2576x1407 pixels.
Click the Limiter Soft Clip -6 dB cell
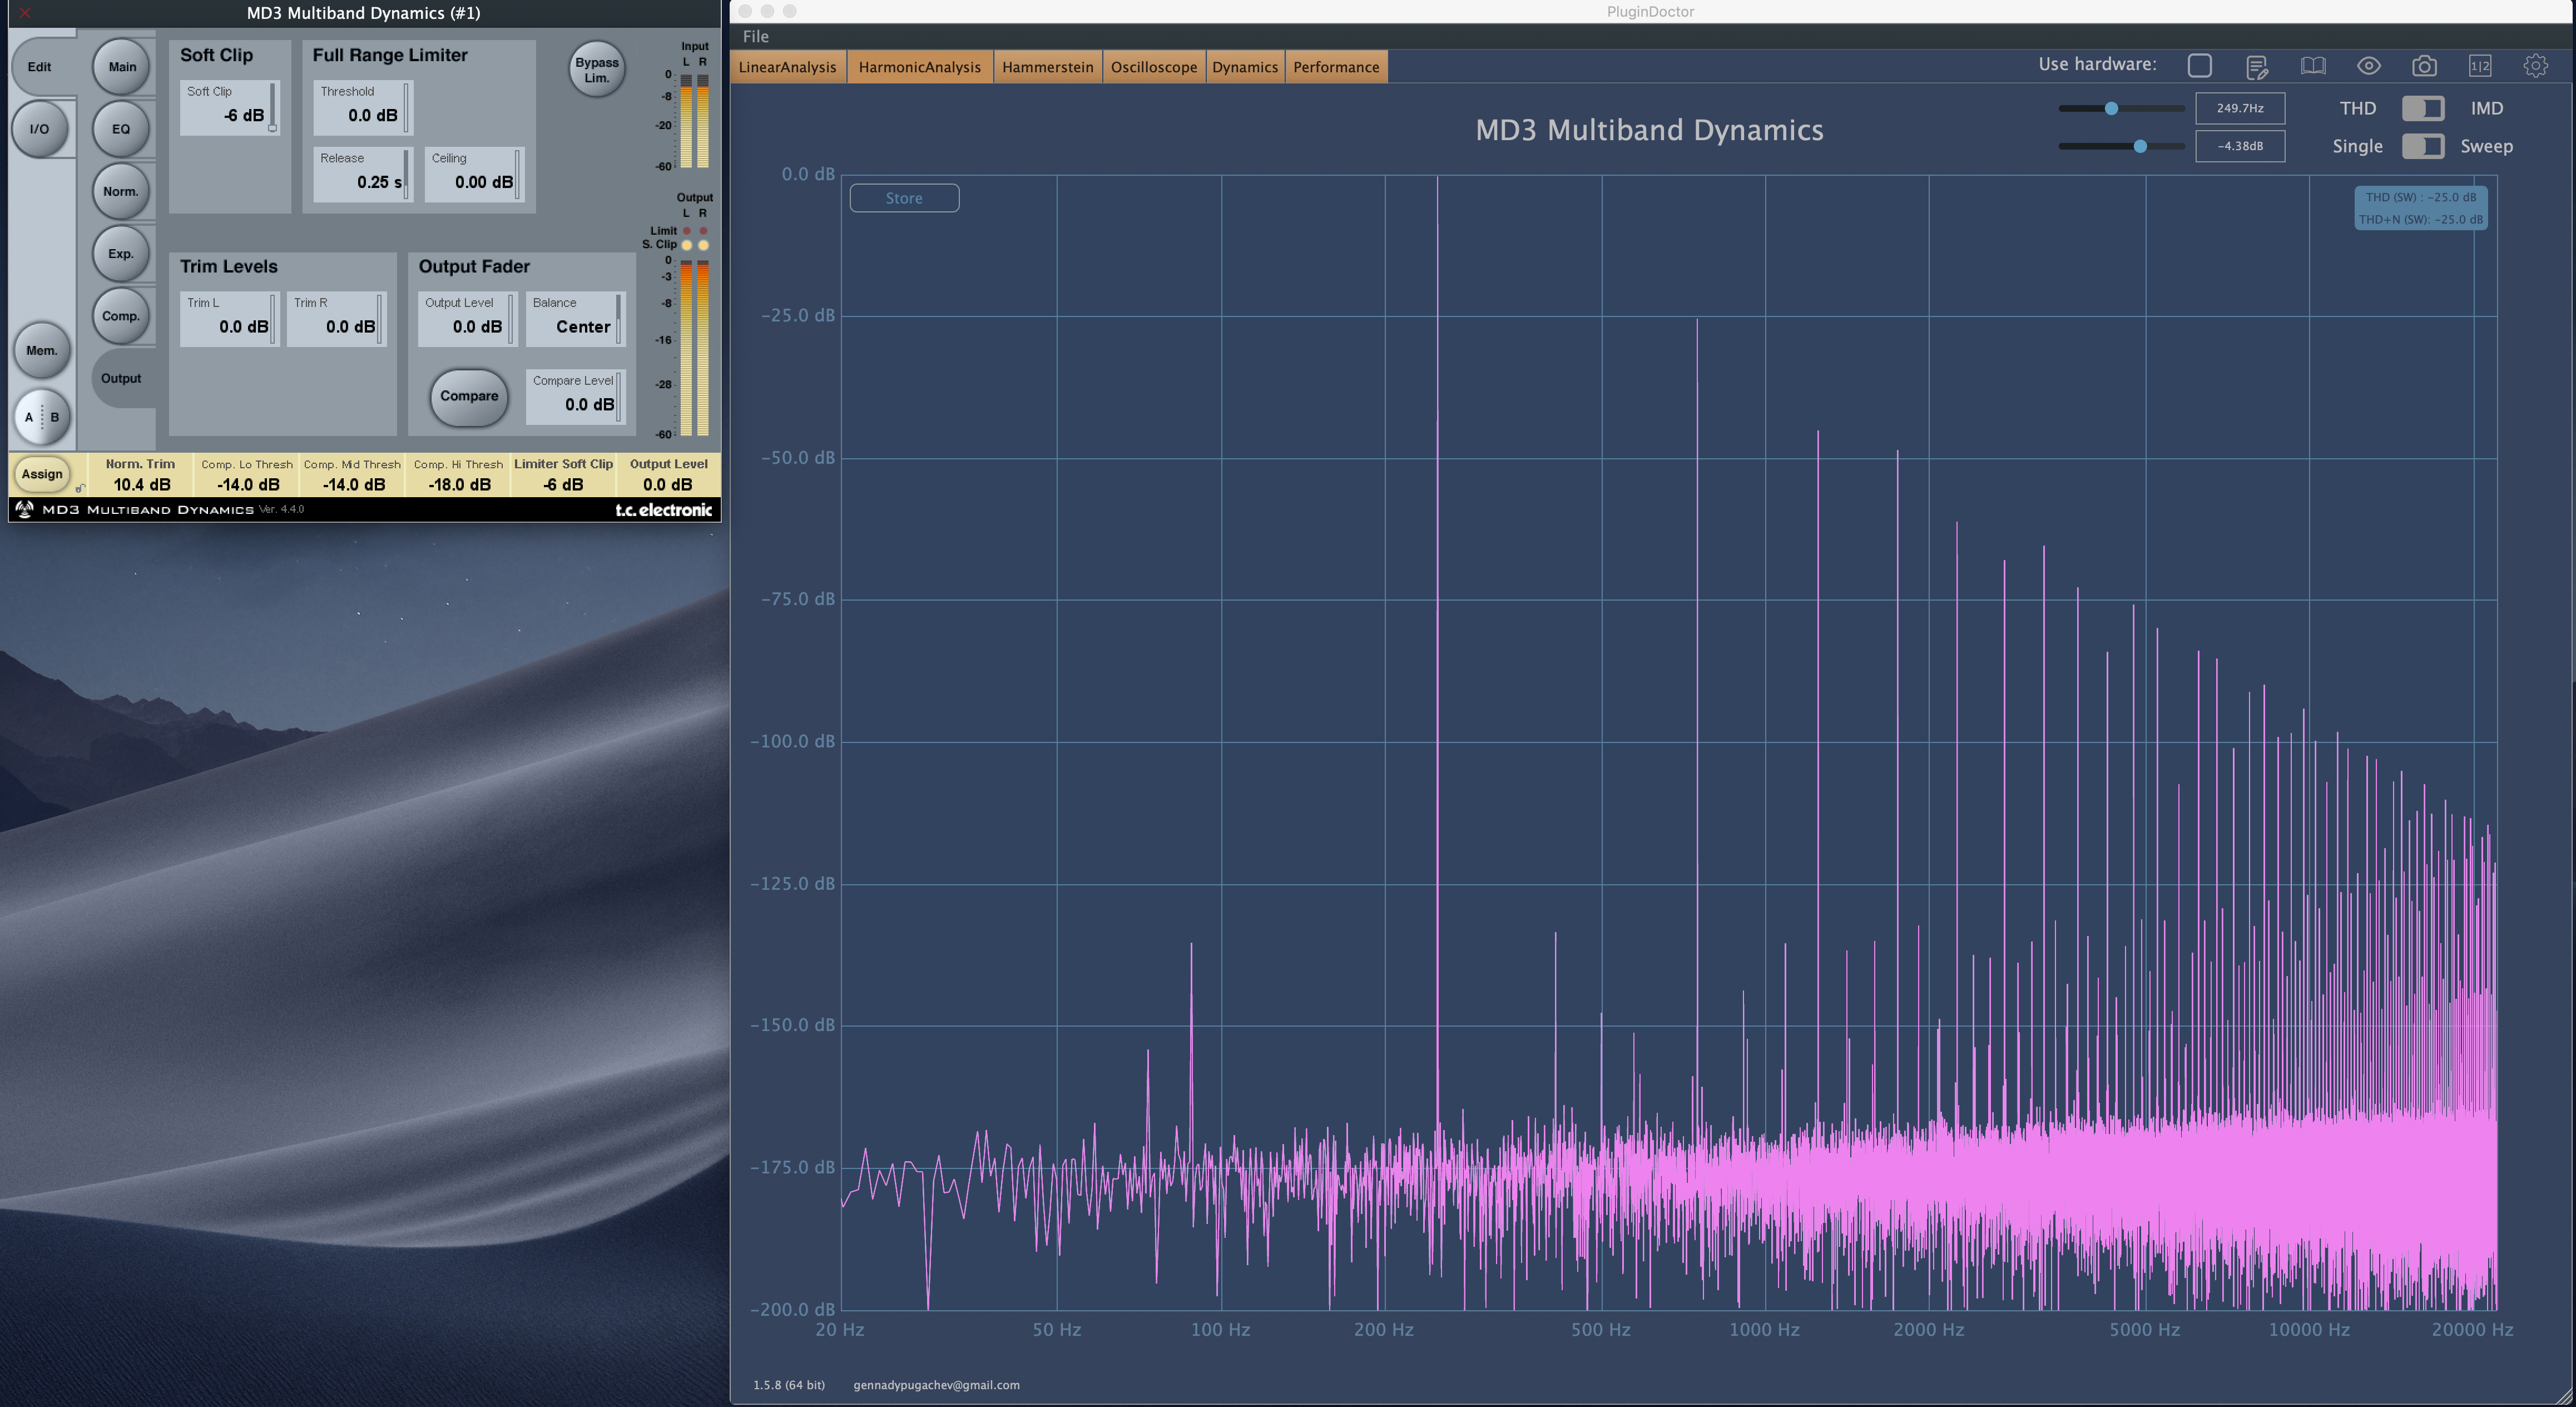pyautogui.click(x=563, y=475)
